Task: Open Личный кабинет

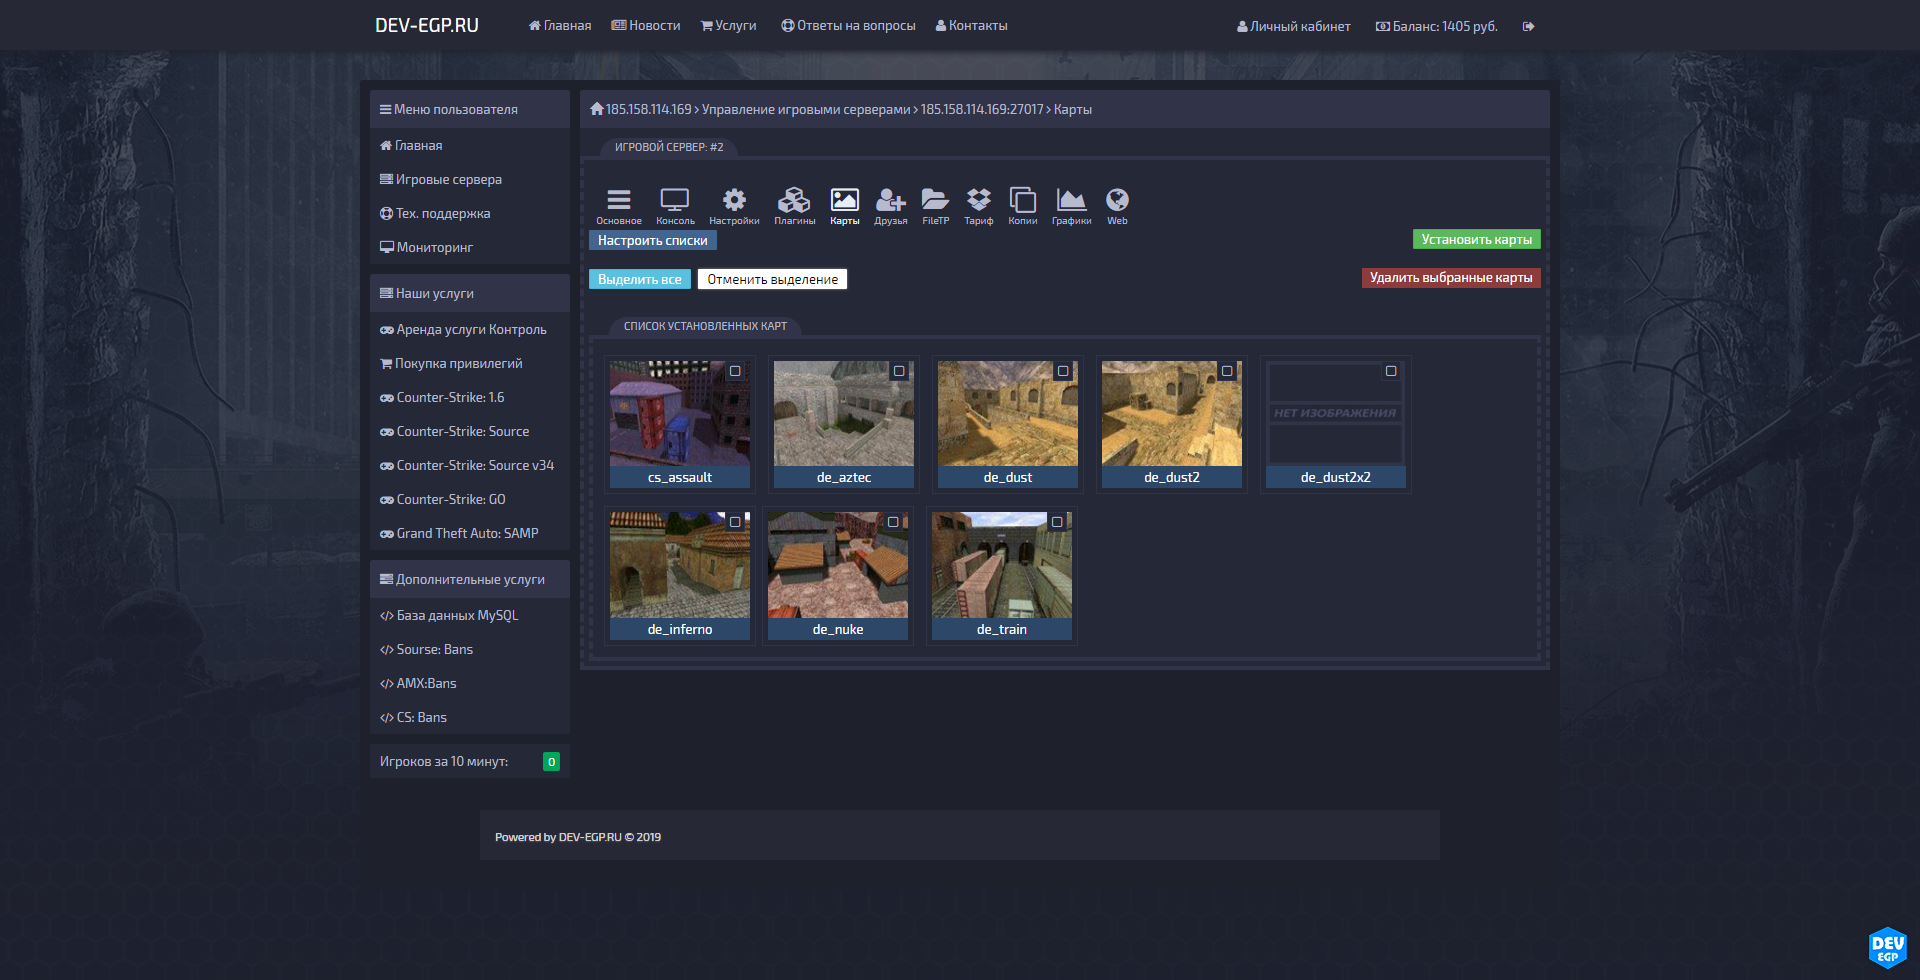Action: point(1293,26)
